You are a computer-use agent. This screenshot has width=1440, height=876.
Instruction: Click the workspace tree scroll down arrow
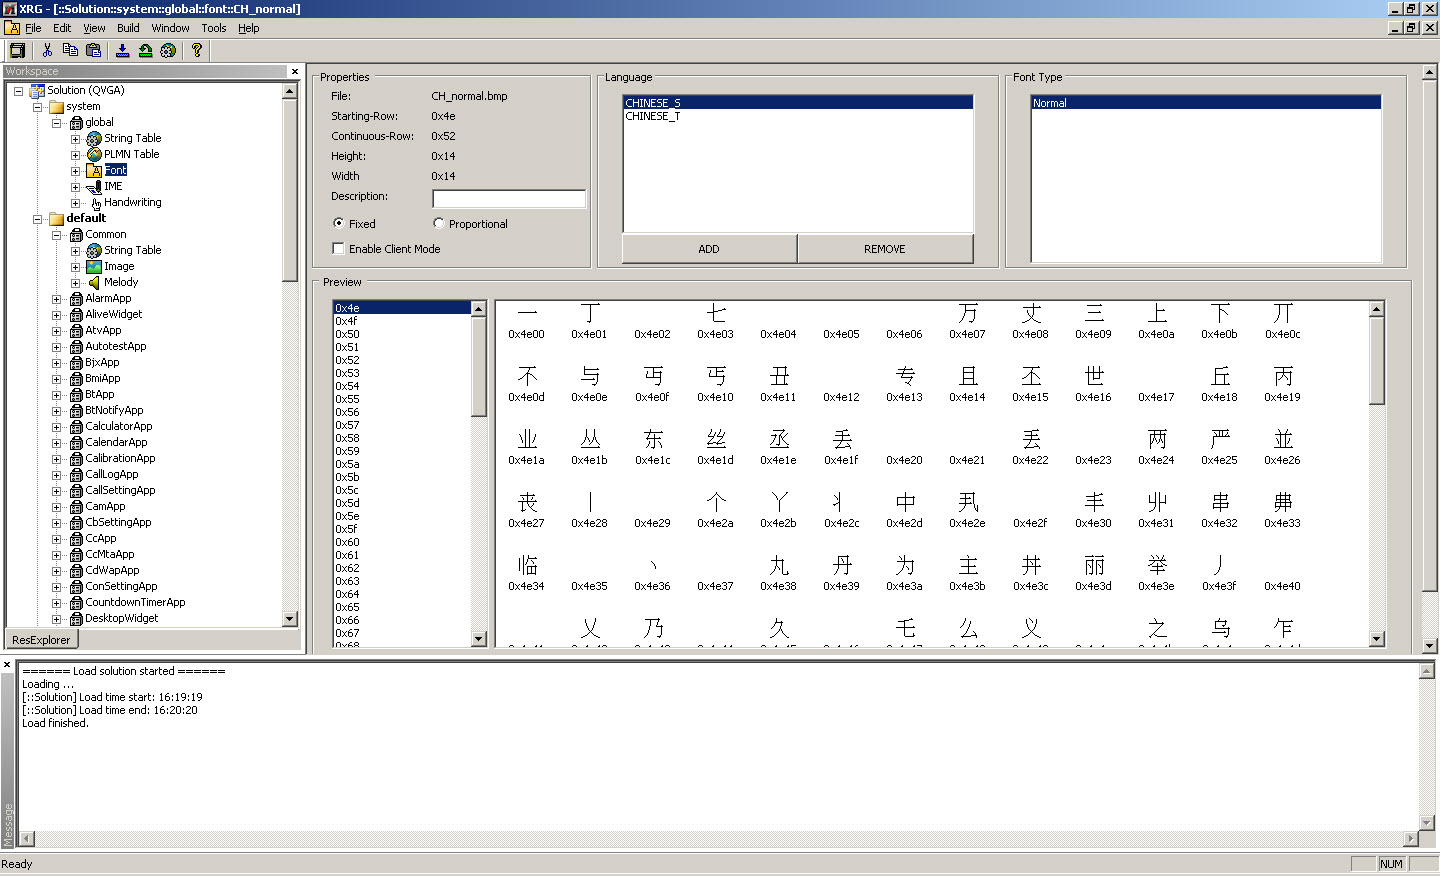click(x=290, y=619)
